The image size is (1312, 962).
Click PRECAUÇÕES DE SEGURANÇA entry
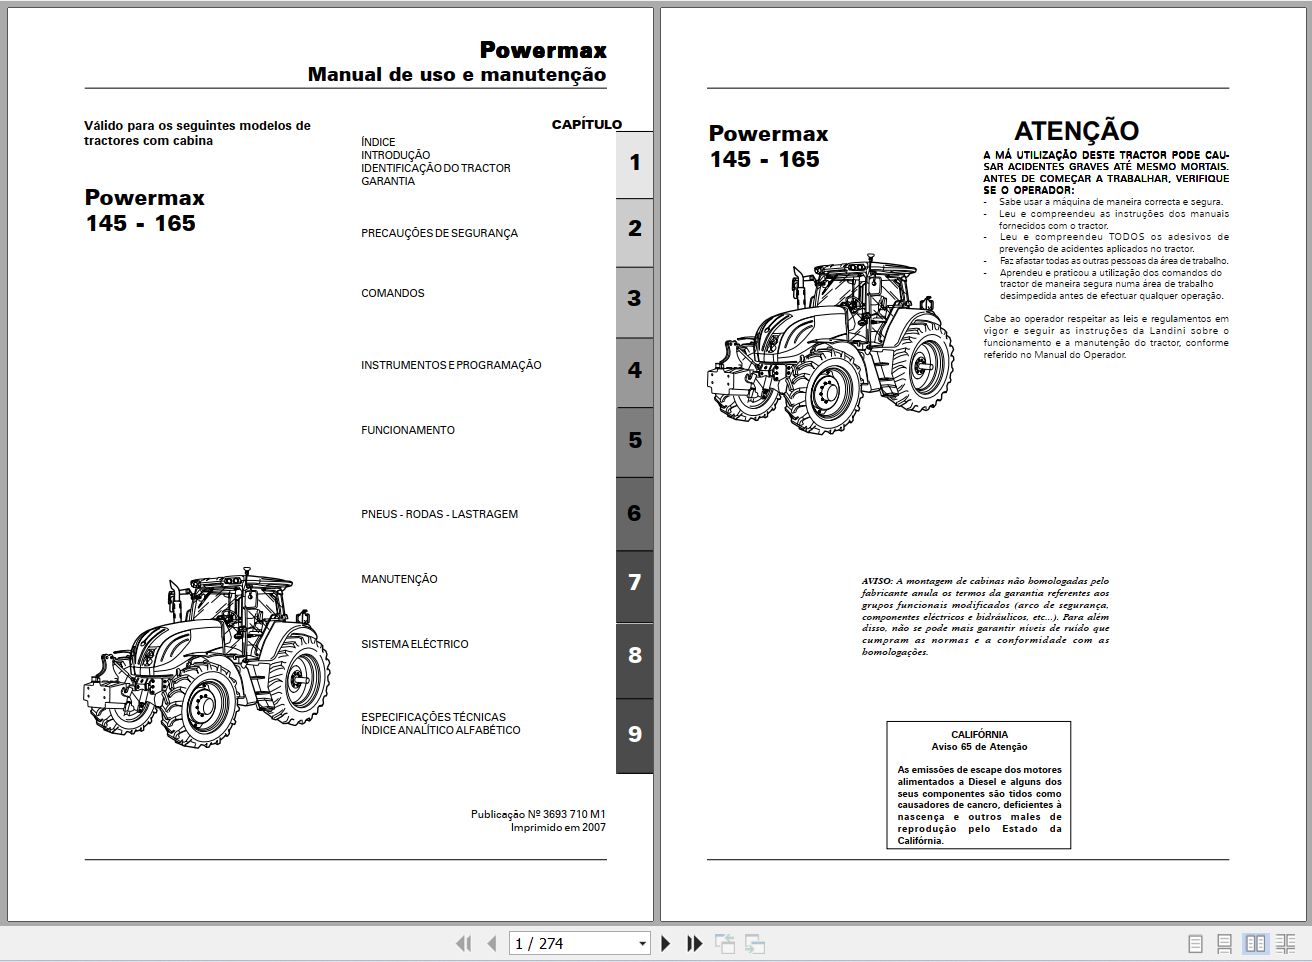439,233
